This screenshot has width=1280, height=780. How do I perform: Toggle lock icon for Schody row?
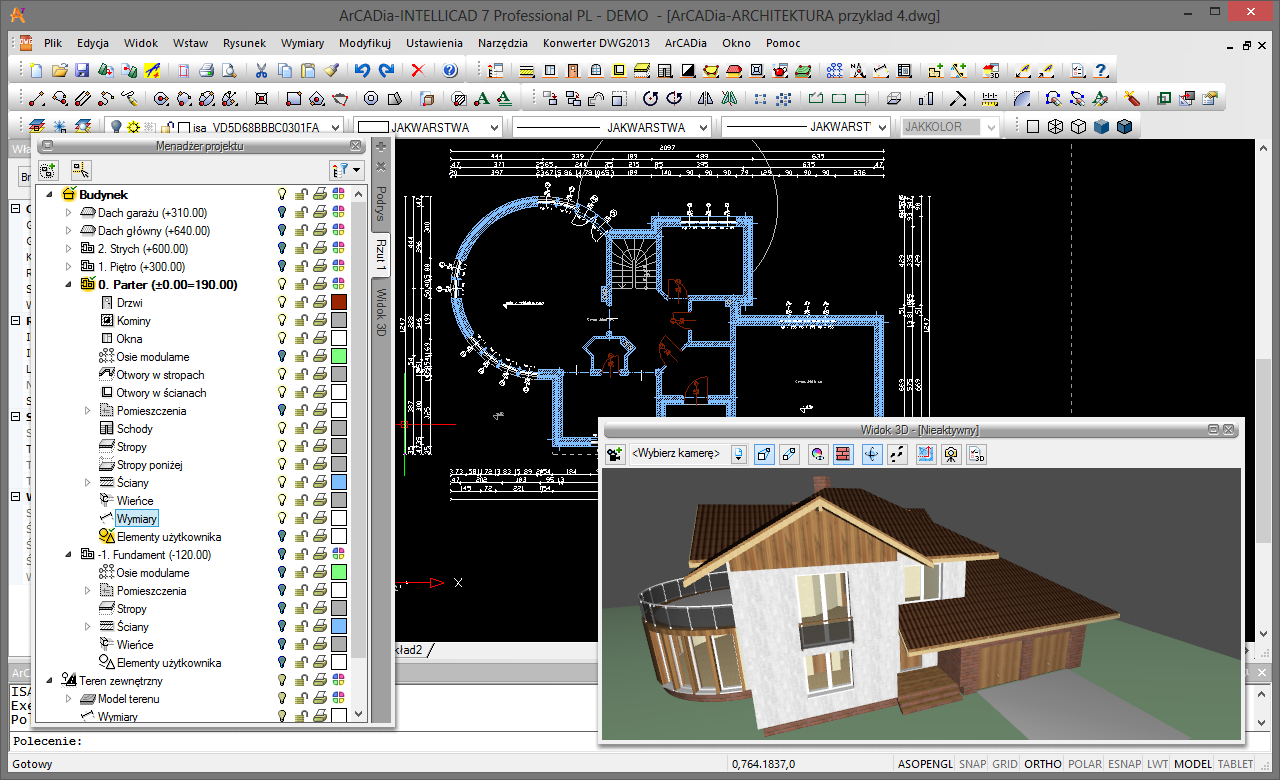(300, 428)
